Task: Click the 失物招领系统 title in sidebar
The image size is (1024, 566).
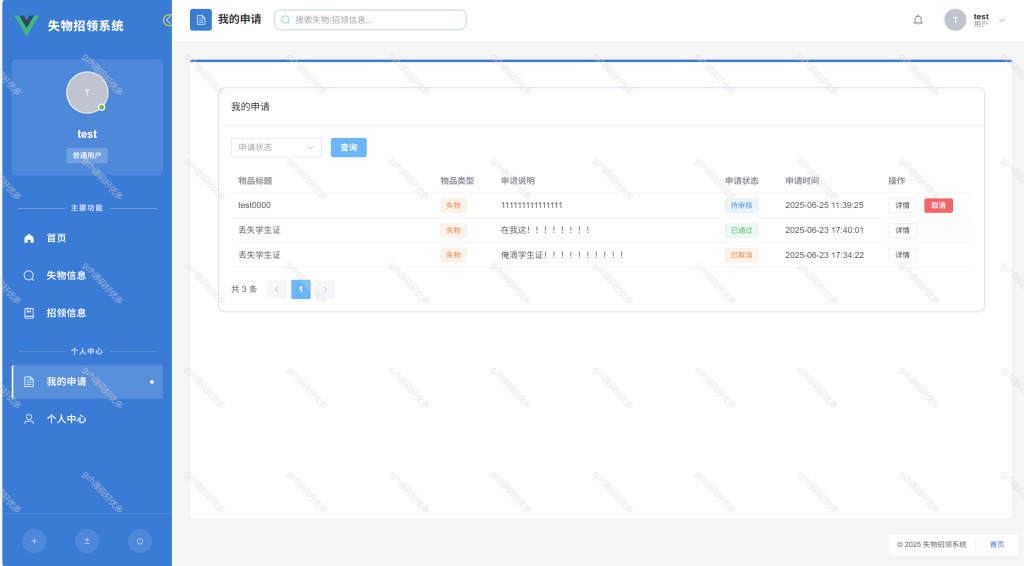Action: coord(86,26)
